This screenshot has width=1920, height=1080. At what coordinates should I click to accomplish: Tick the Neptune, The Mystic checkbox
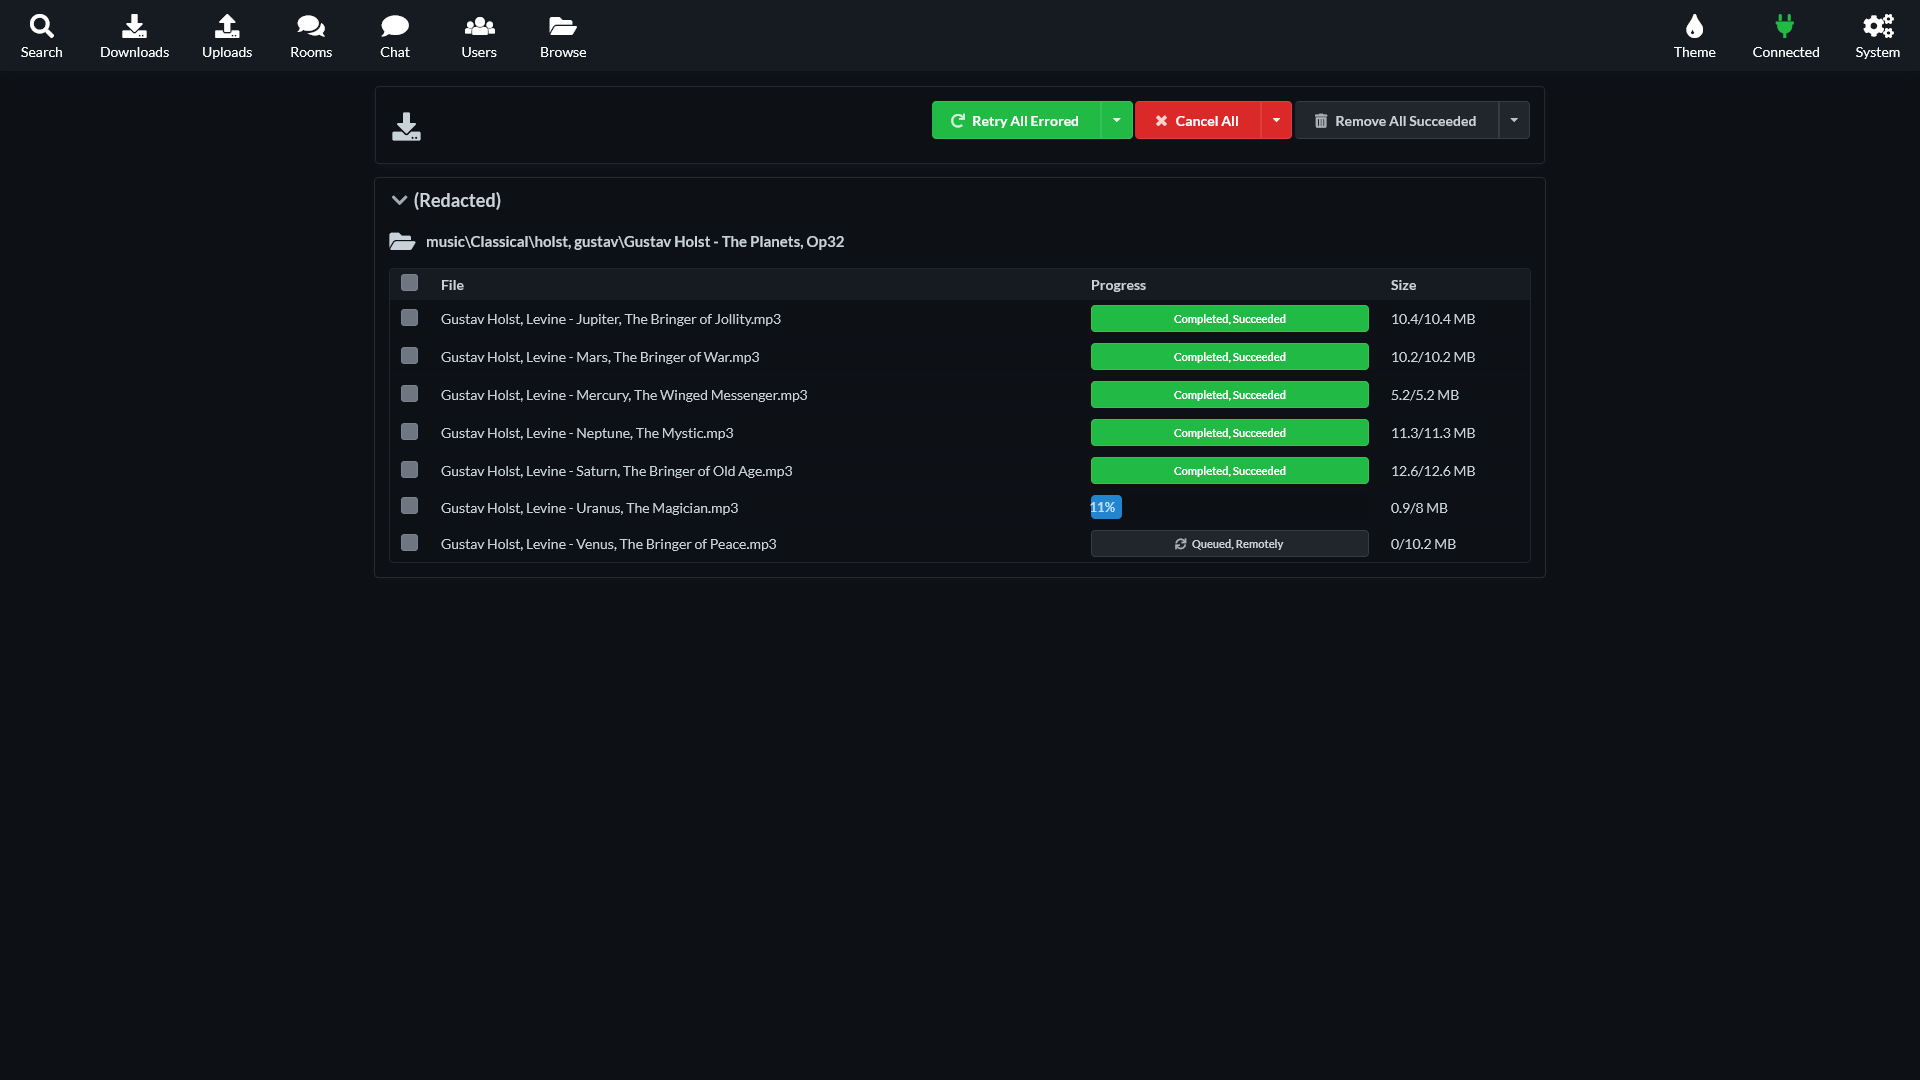tap(409, 432)
